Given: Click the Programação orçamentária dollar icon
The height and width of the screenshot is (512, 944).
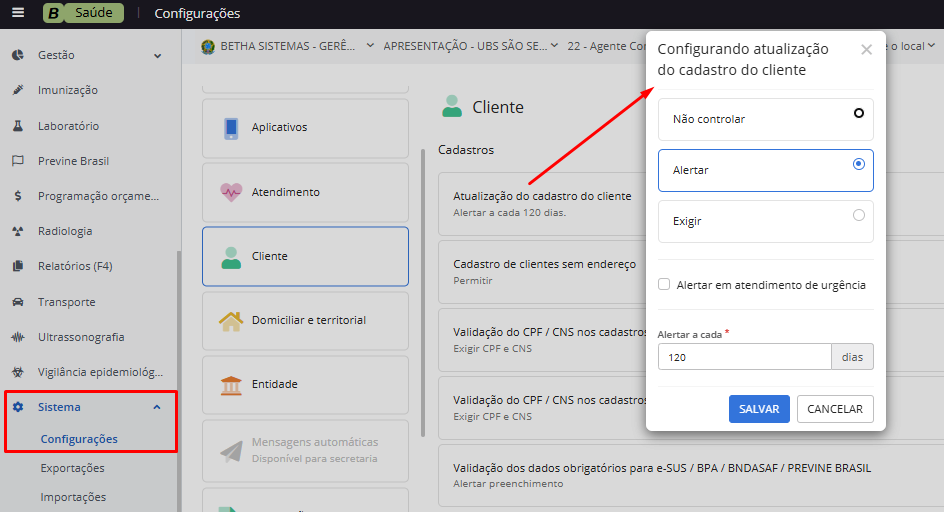Looking at the screenshot, I should tap(18, 196).
